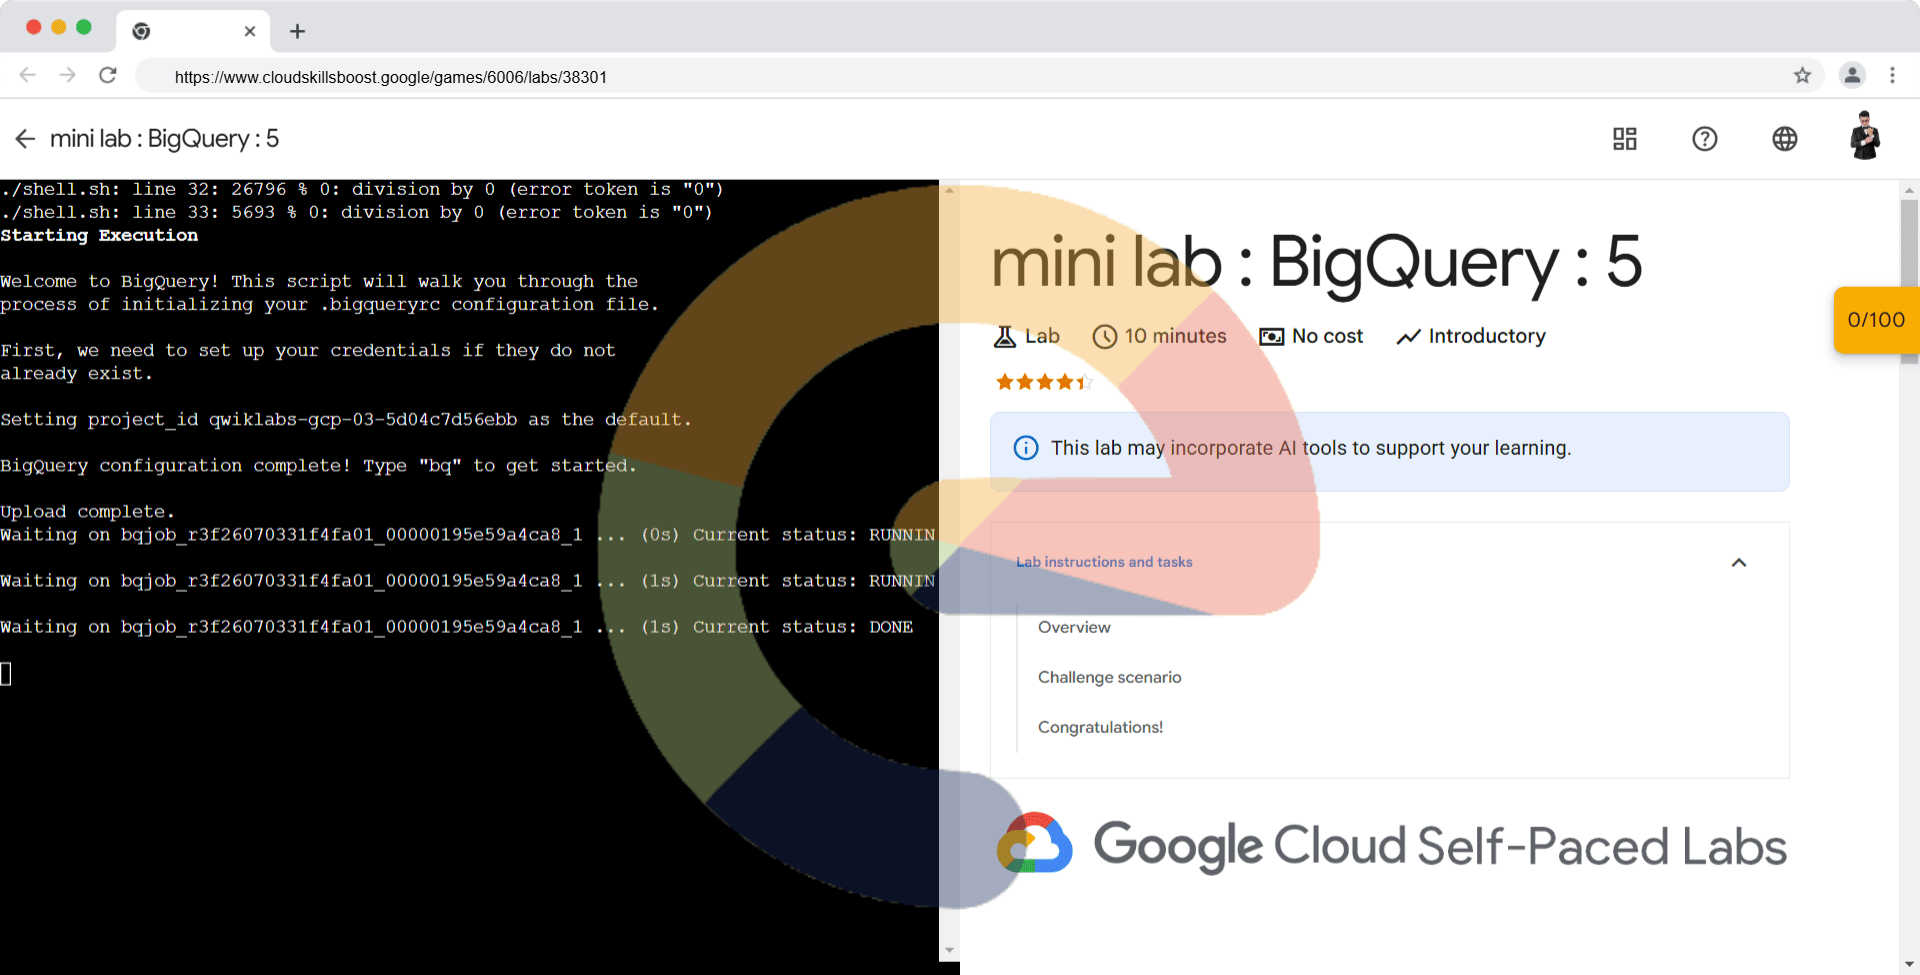Go back using the lab title arrow
Screen dimensions: 1920x975
coord(25,139)
